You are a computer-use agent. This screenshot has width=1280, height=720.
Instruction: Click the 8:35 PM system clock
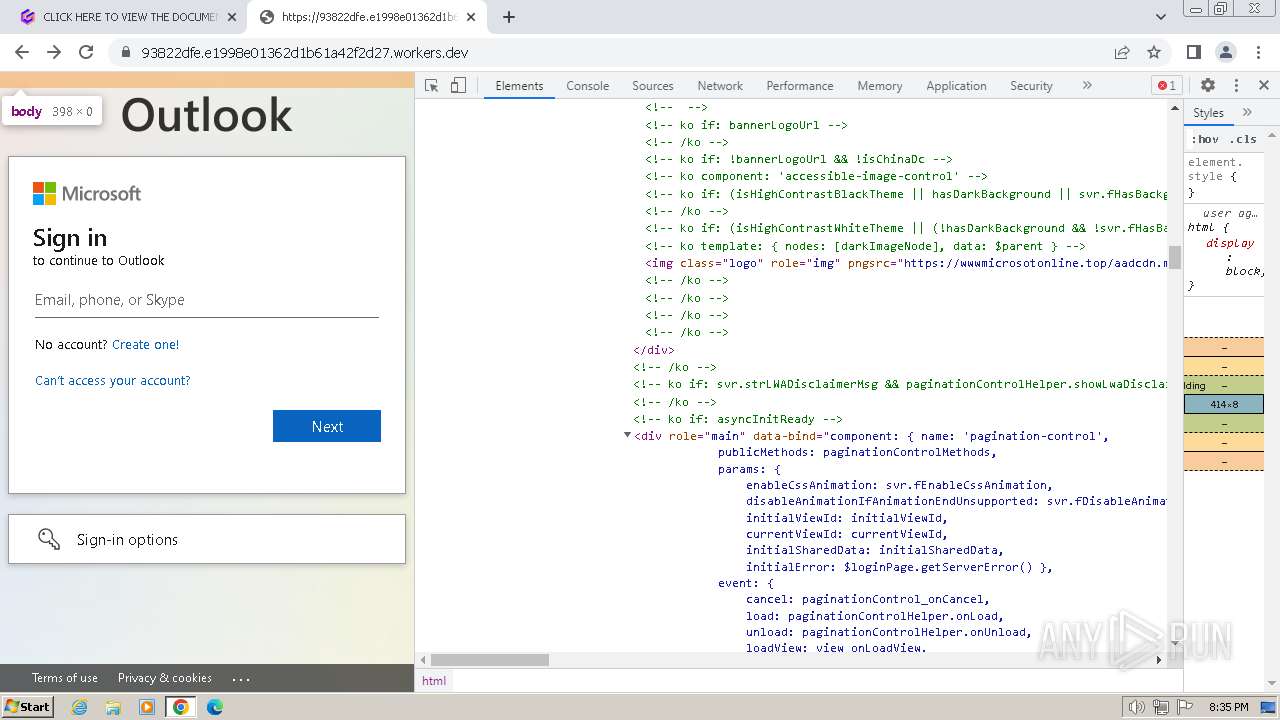click(1228, 707)
